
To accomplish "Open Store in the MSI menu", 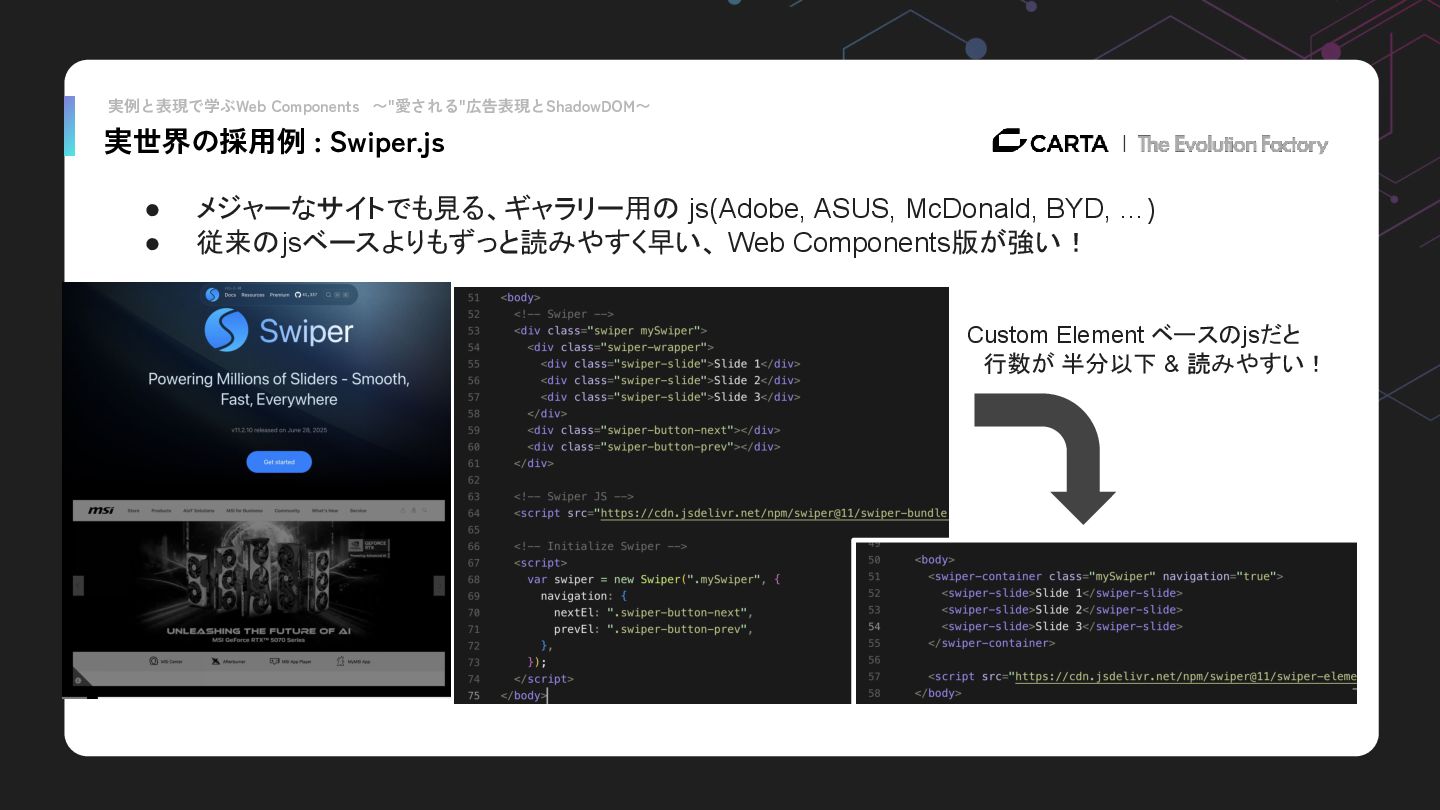I will pyautogui.click(x=133, y=510).
